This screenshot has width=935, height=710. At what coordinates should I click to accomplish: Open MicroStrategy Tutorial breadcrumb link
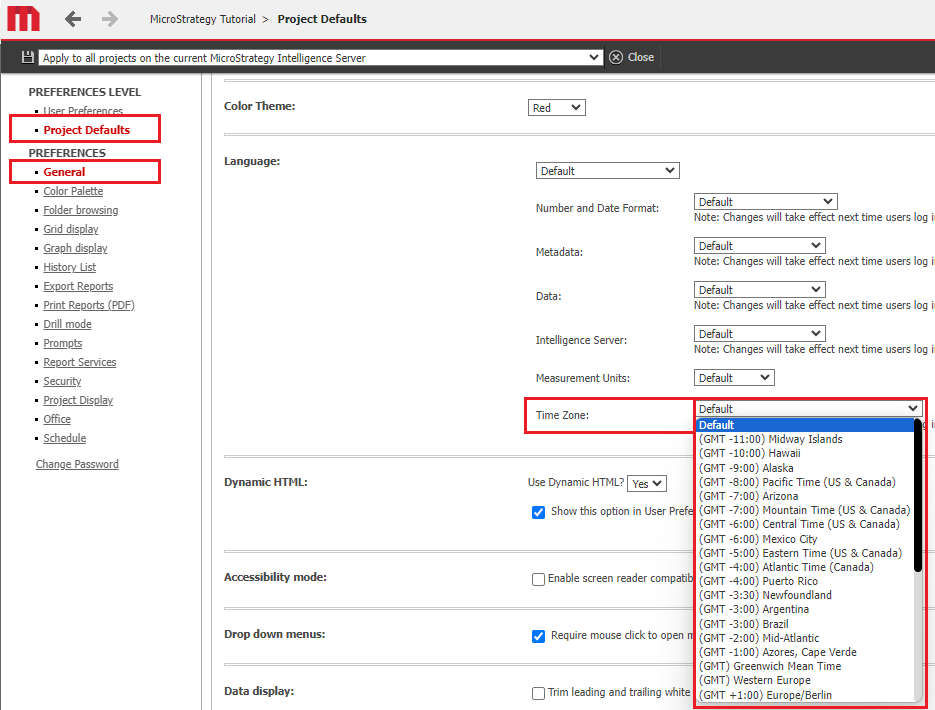pyautogui.click(x=203, y=19)
